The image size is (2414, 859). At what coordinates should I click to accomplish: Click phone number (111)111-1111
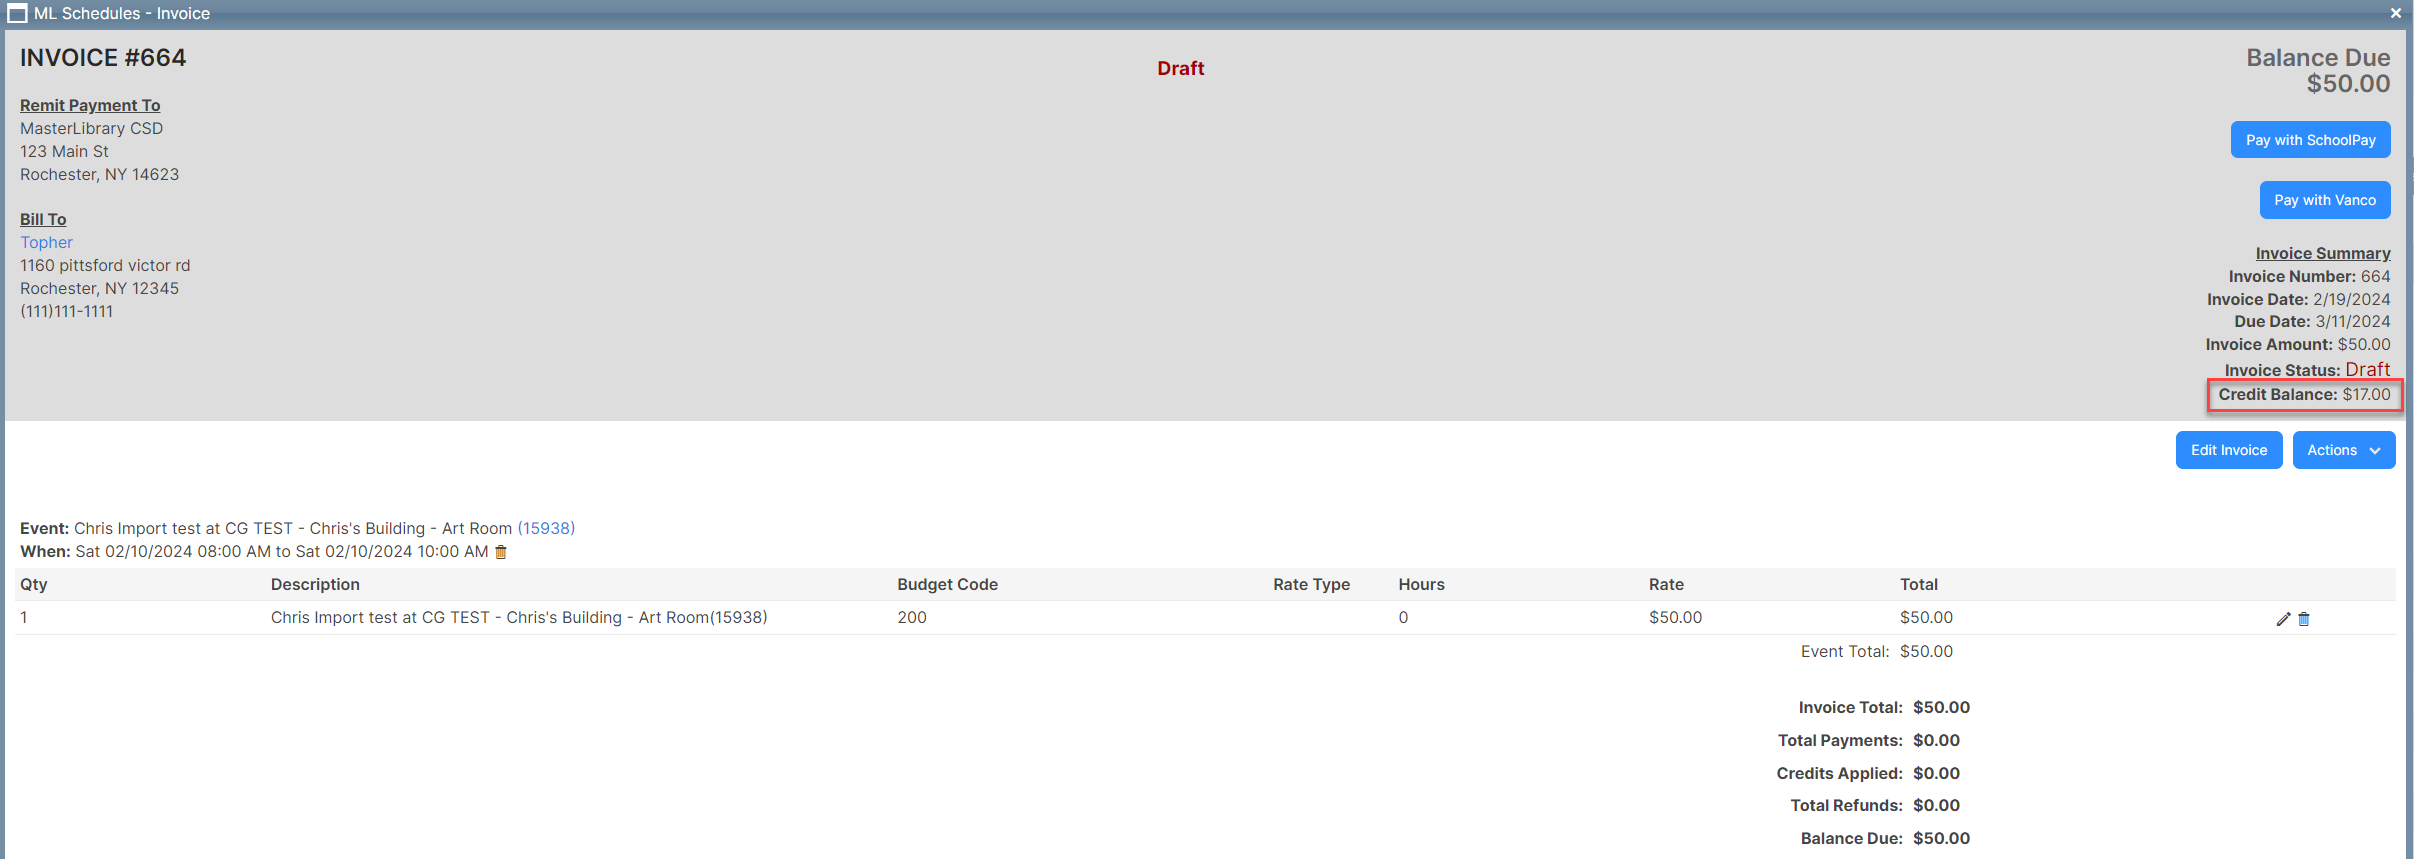[x=66, y=311]
